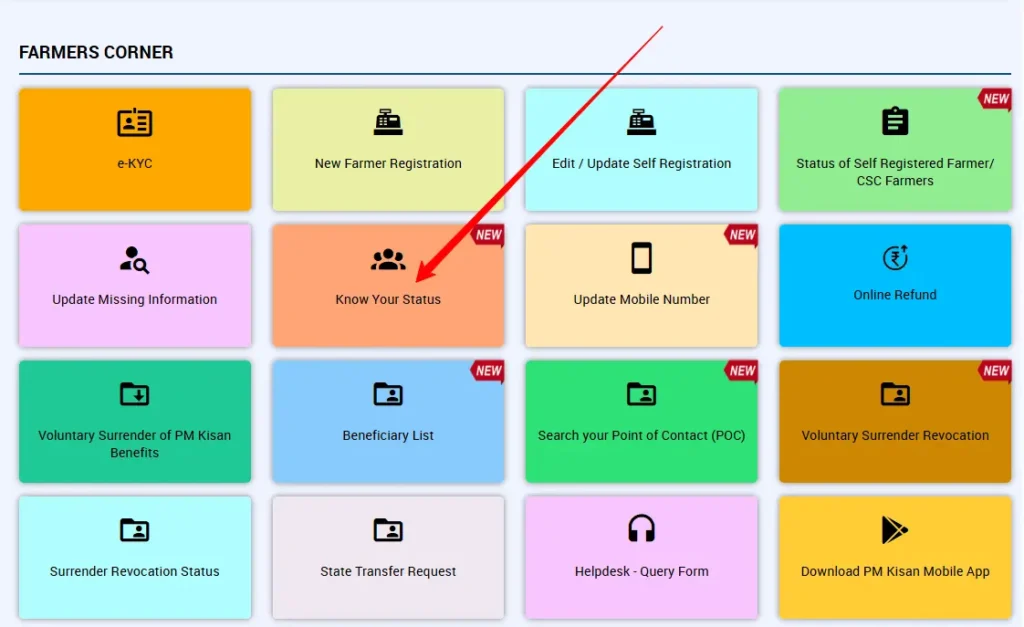The height and width of the screenshot is (627, 1024).
Task: Go to Helpdesk - Query Form label
Action: (641, 572)
